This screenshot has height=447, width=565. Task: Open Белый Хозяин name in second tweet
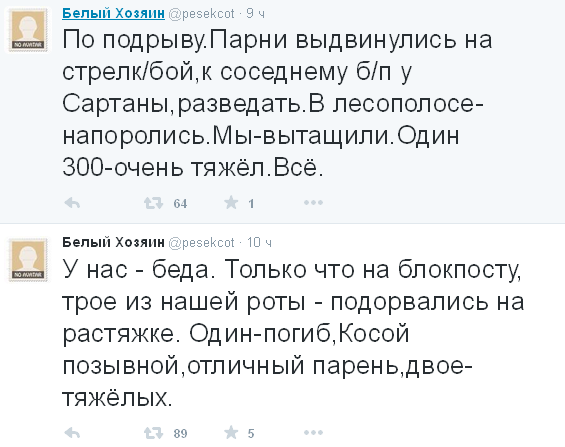[114, 242]
